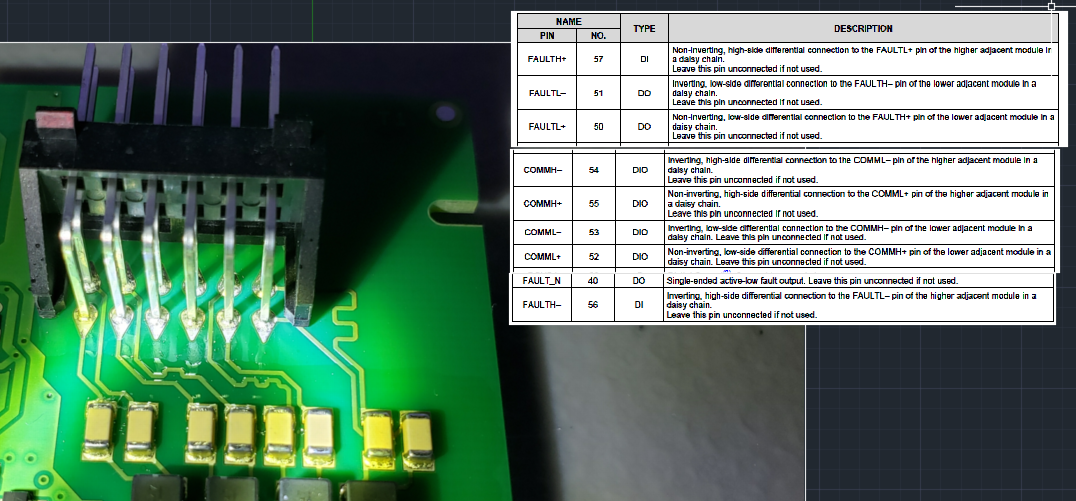This screenshot has width=1076, height=501.
Task: Click pin number 57 in the table
Action: 598,59
